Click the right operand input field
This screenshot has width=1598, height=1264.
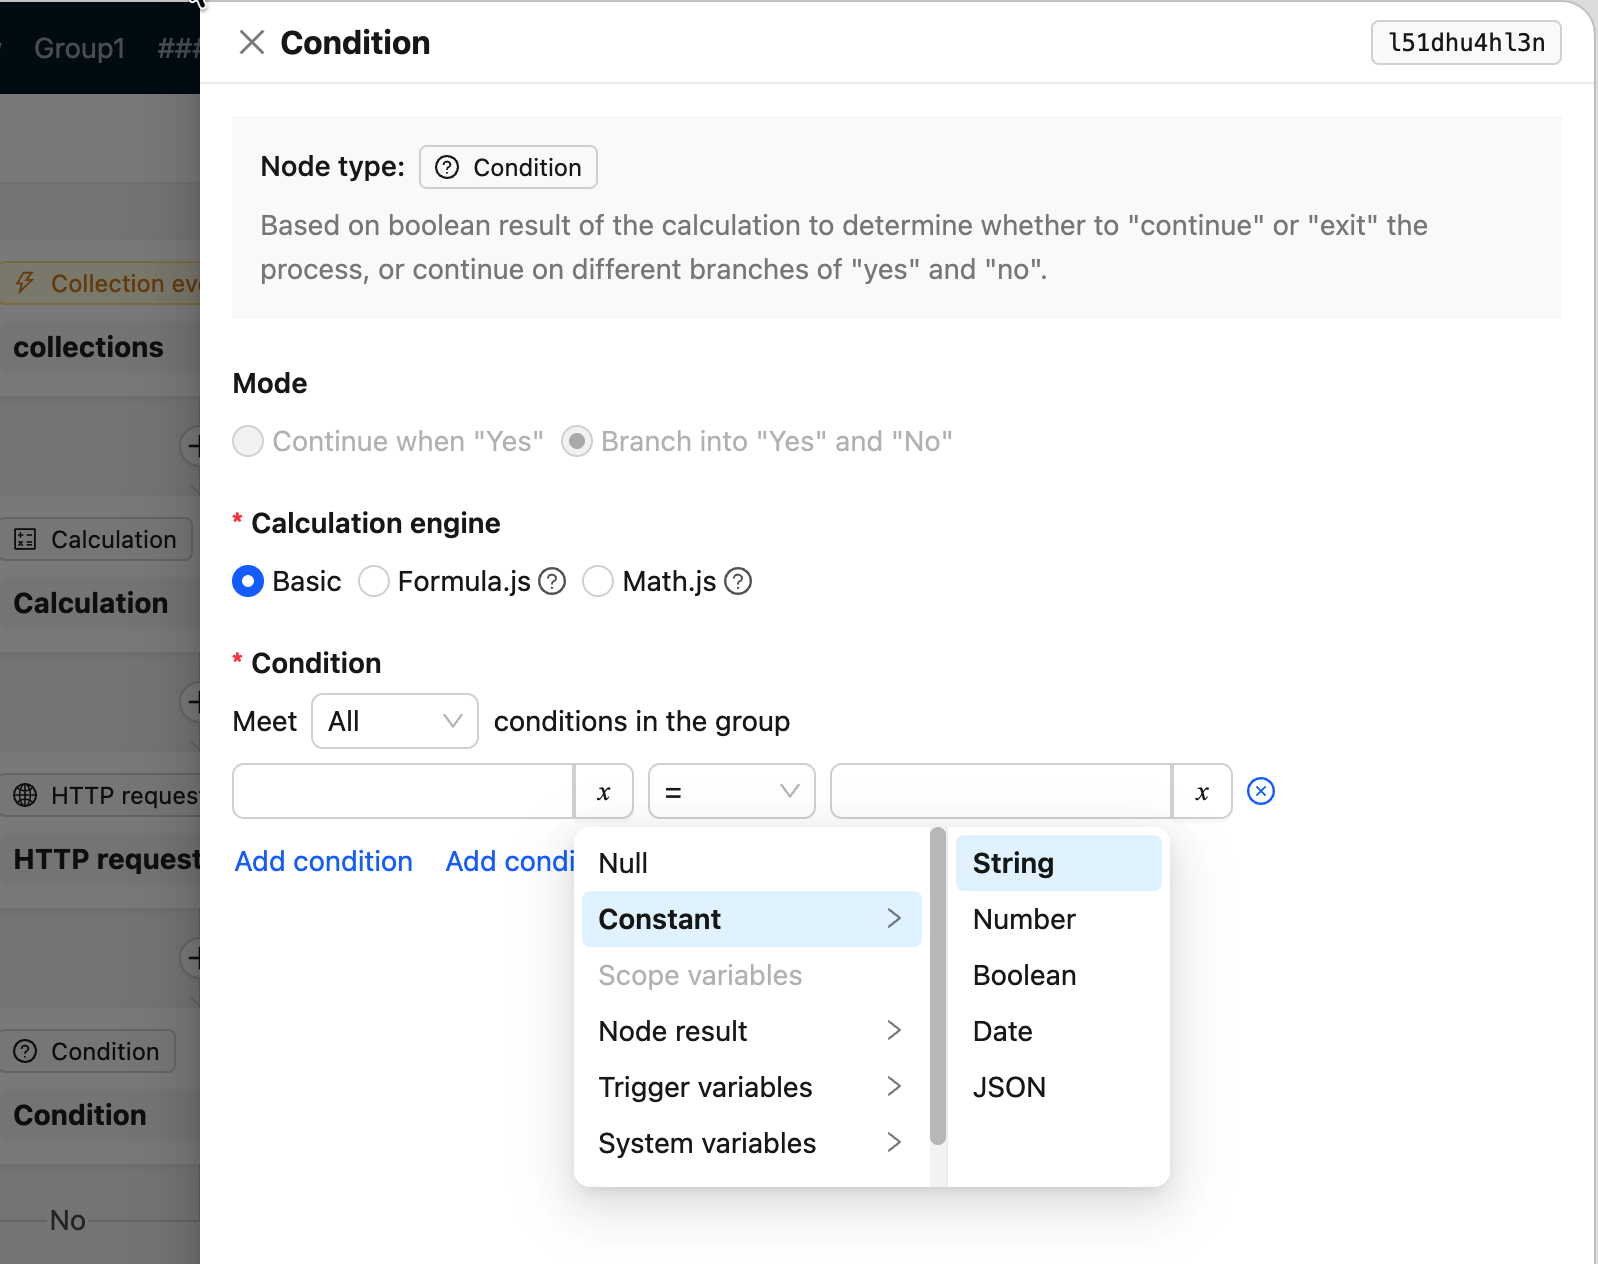(1001, 791)
